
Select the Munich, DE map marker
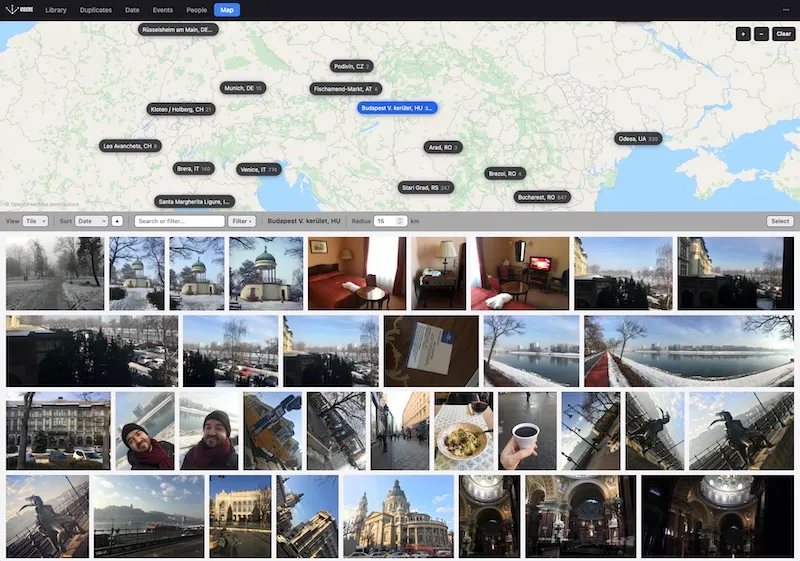tap(243, 88)
